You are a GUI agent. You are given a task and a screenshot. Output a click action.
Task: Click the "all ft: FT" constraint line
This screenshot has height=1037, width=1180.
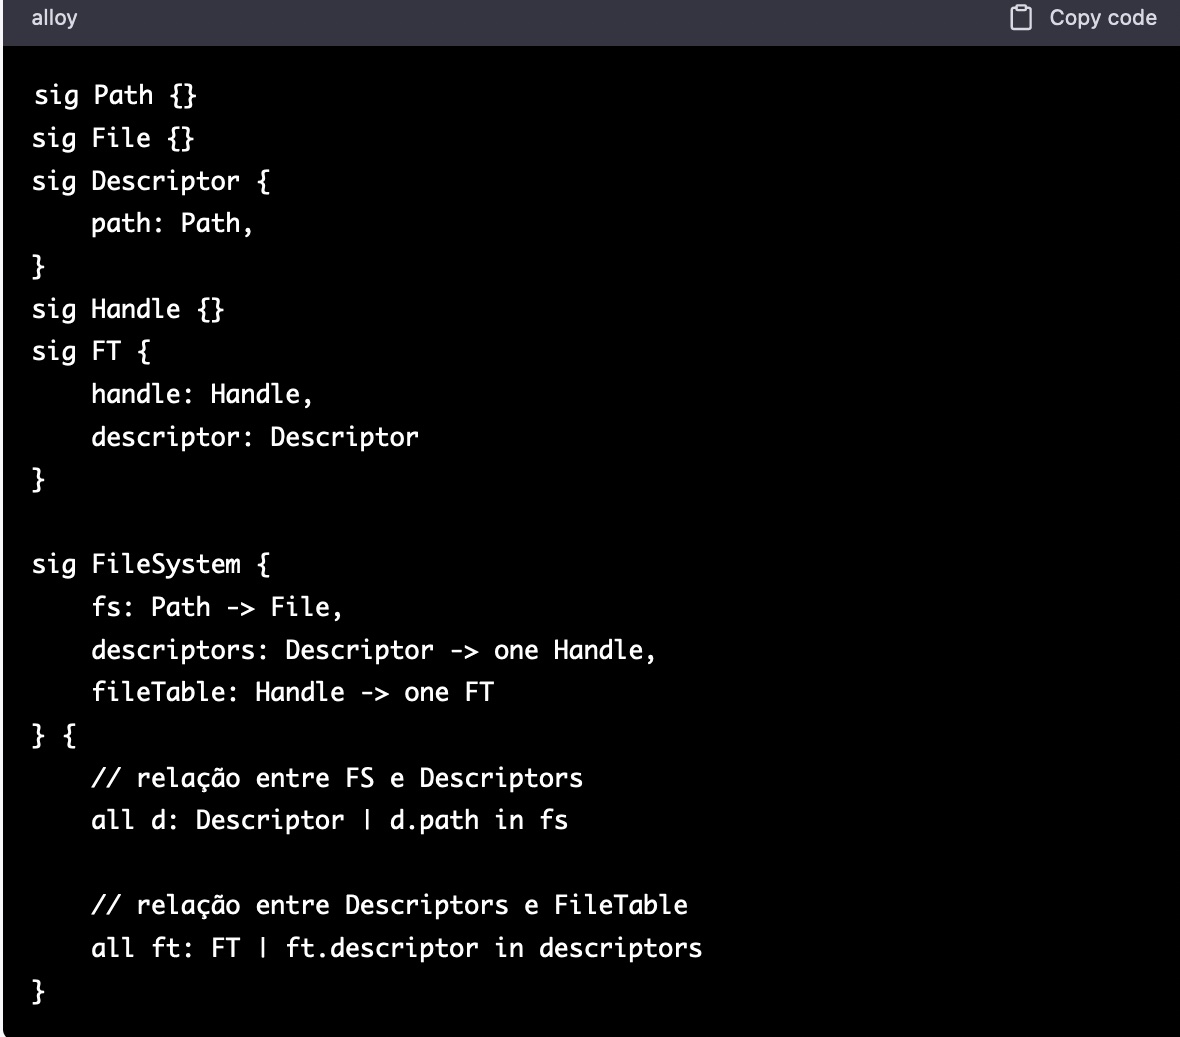tap(396, 948)
